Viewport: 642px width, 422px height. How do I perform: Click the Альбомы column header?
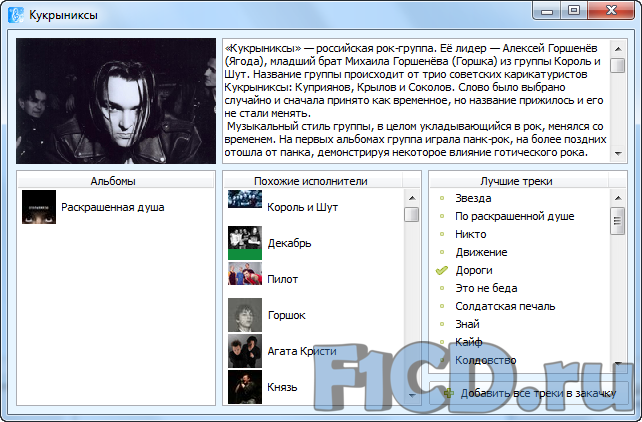pyautogui.click(x=116, y=181)
